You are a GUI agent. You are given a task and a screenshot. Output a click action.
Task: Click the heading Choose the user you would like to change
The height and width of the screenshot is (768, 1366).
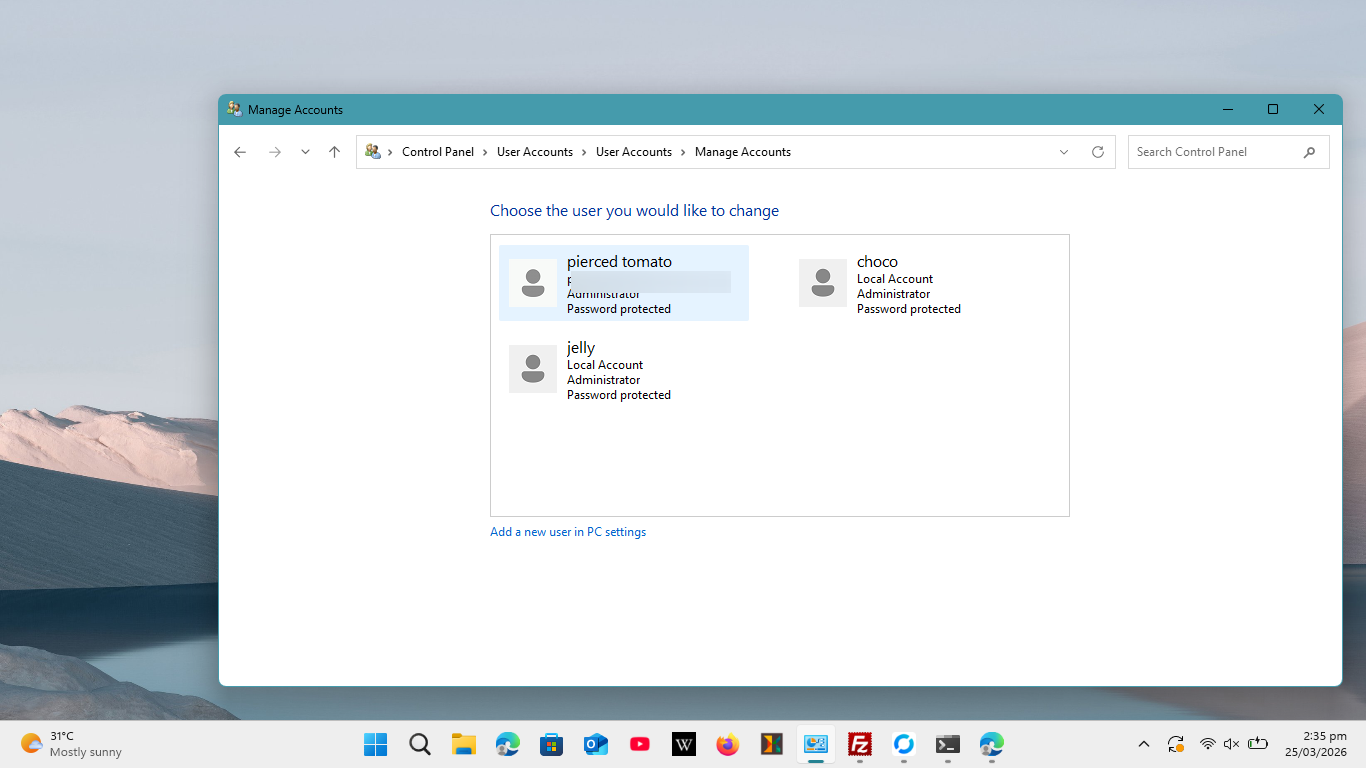634,211
